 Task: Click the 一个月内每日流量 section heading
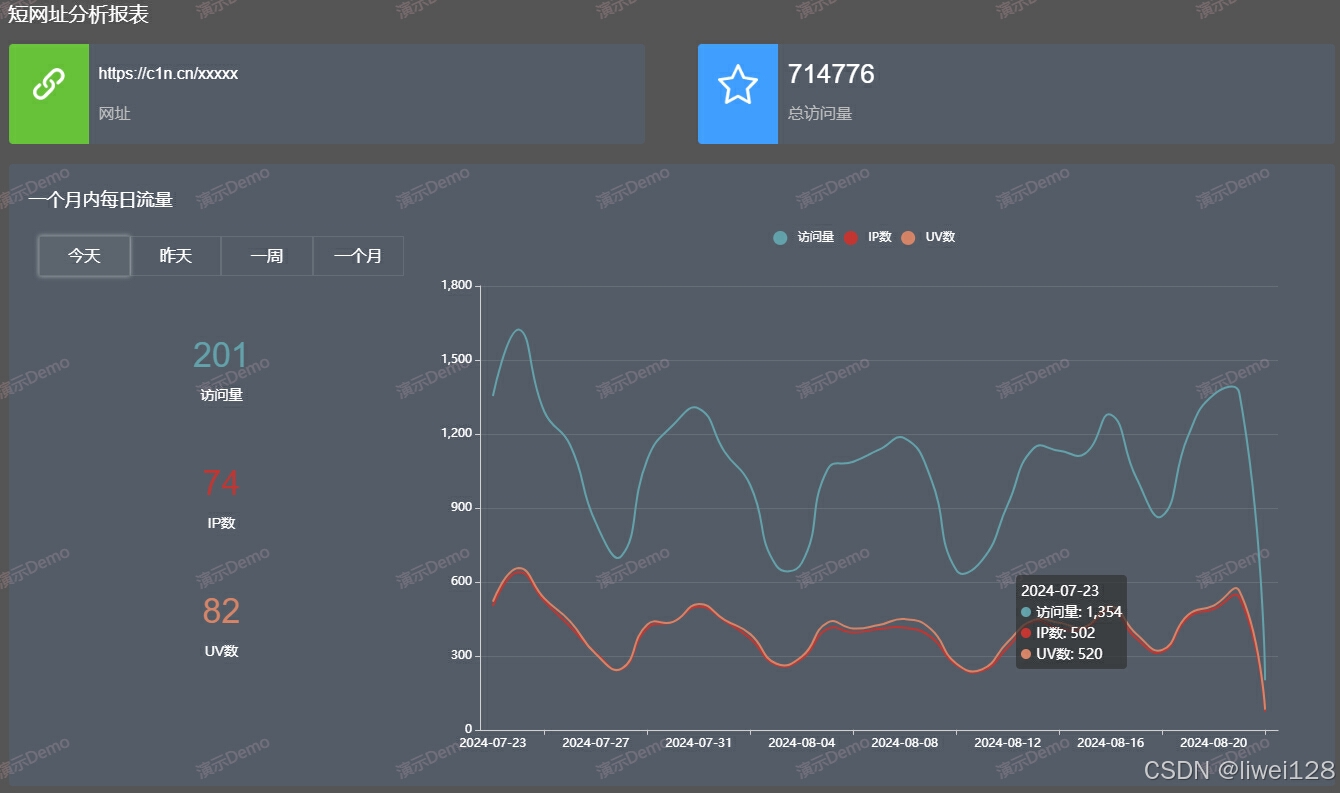(x=101, y=200)
